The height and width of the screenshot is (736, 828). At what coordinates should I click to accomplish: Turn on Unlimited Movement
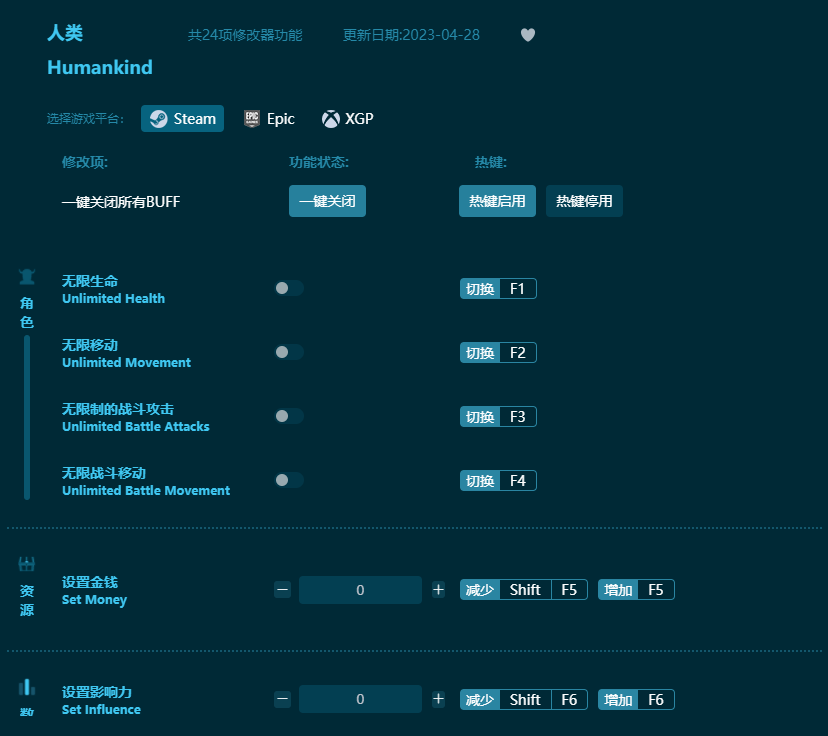[289, 351]
